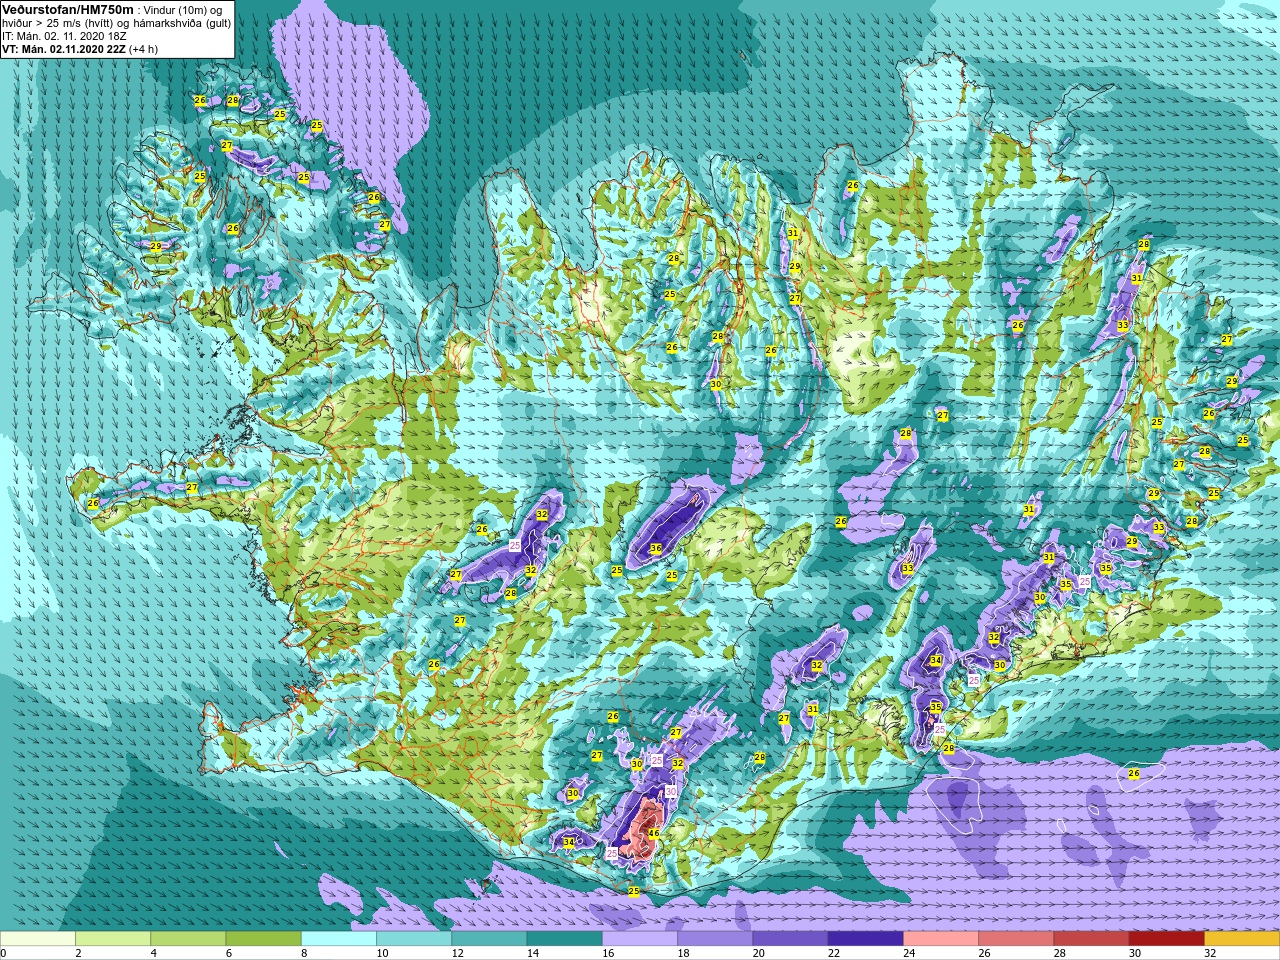Pick the 10–12 m/s turquoise legend swatch
Screen dimensions: 1280x960
tap(414, 939)
